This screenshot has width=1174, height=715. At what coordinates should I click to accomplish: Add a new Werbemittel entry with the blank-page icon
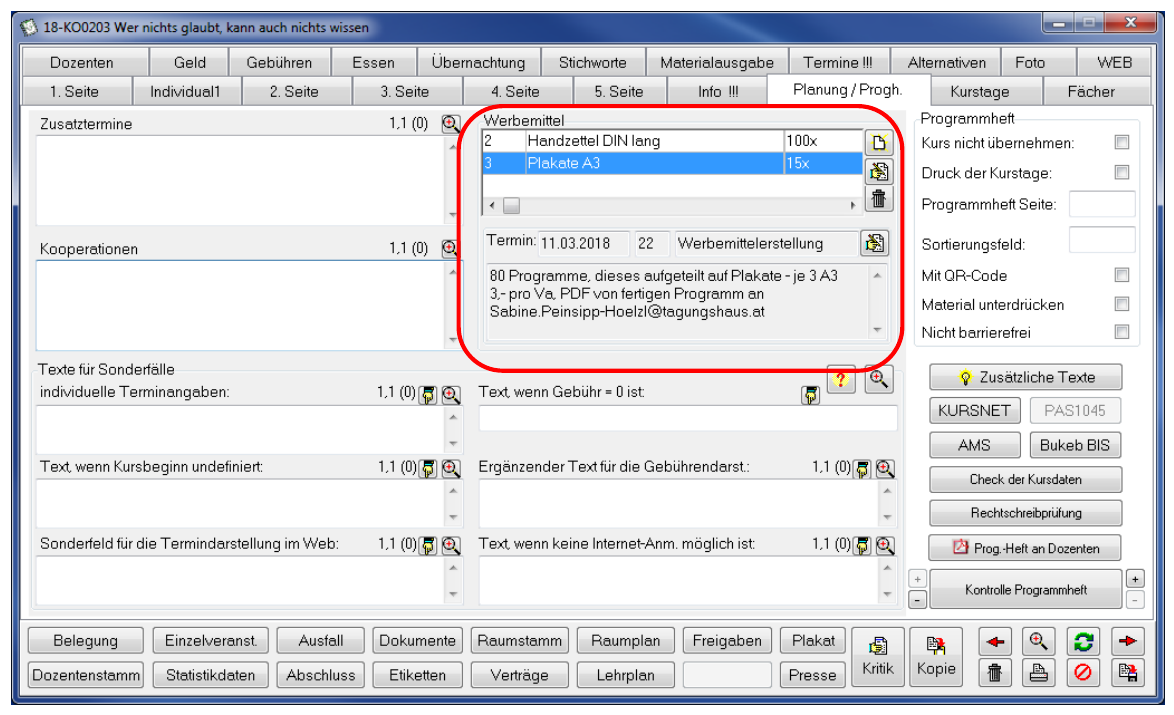coord(878,142)
